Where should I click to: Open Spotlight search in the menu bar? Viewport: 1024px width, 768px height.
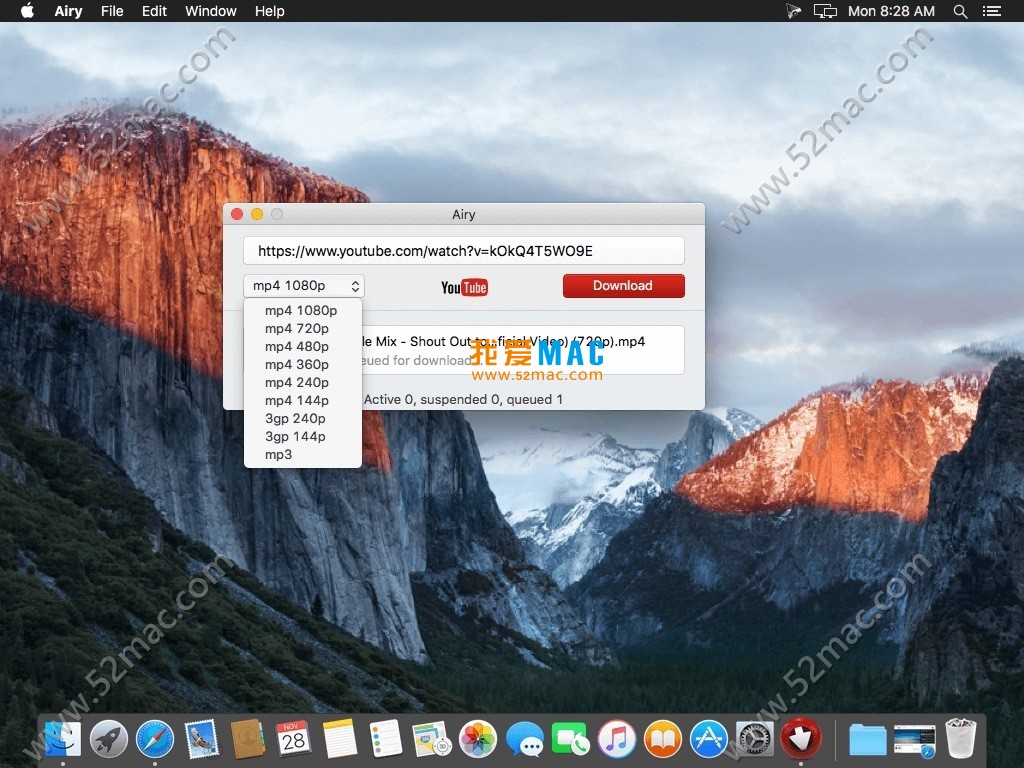pos(960,11)
